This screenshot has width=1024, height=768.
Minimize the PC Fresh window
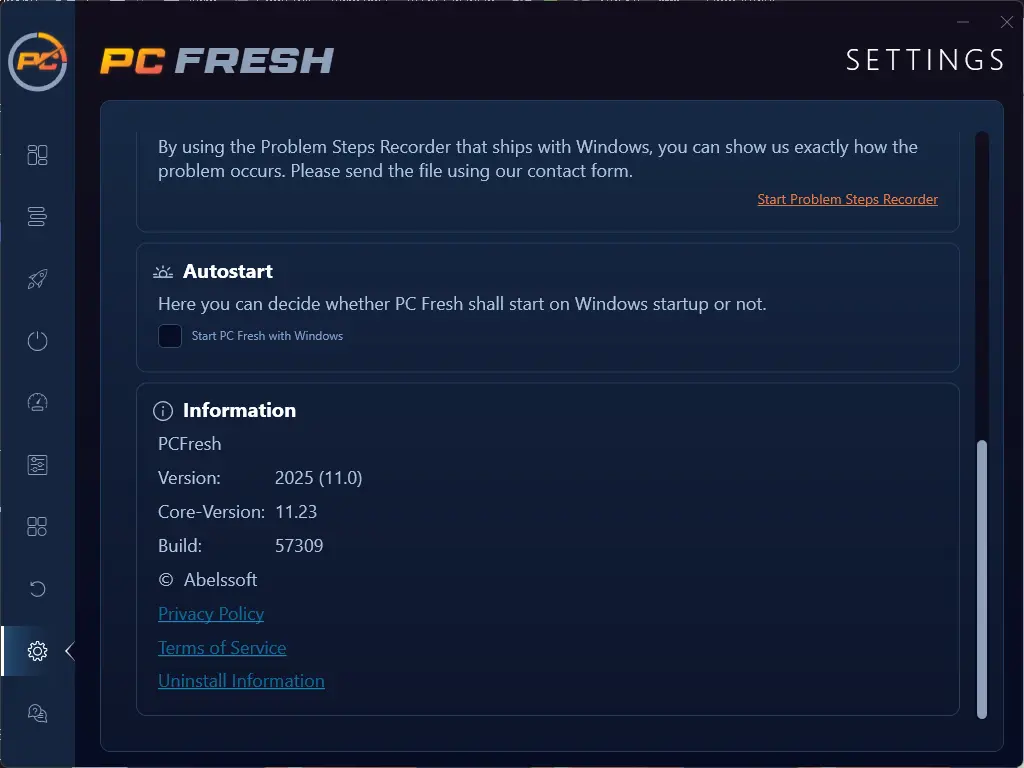[x=963, y=22]
